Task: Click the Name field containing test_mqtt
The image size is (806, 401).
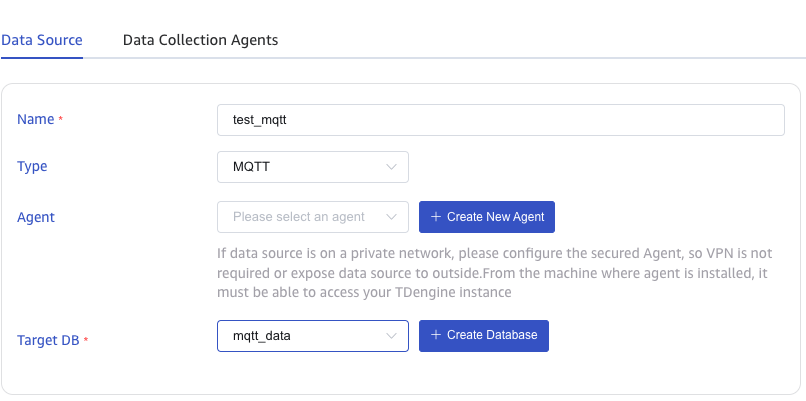Action: point(500,119)
